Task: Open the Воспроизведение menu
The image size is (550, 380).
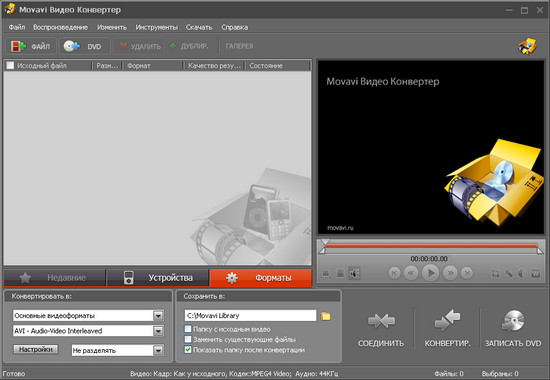Action: click(x=60, y=27)
